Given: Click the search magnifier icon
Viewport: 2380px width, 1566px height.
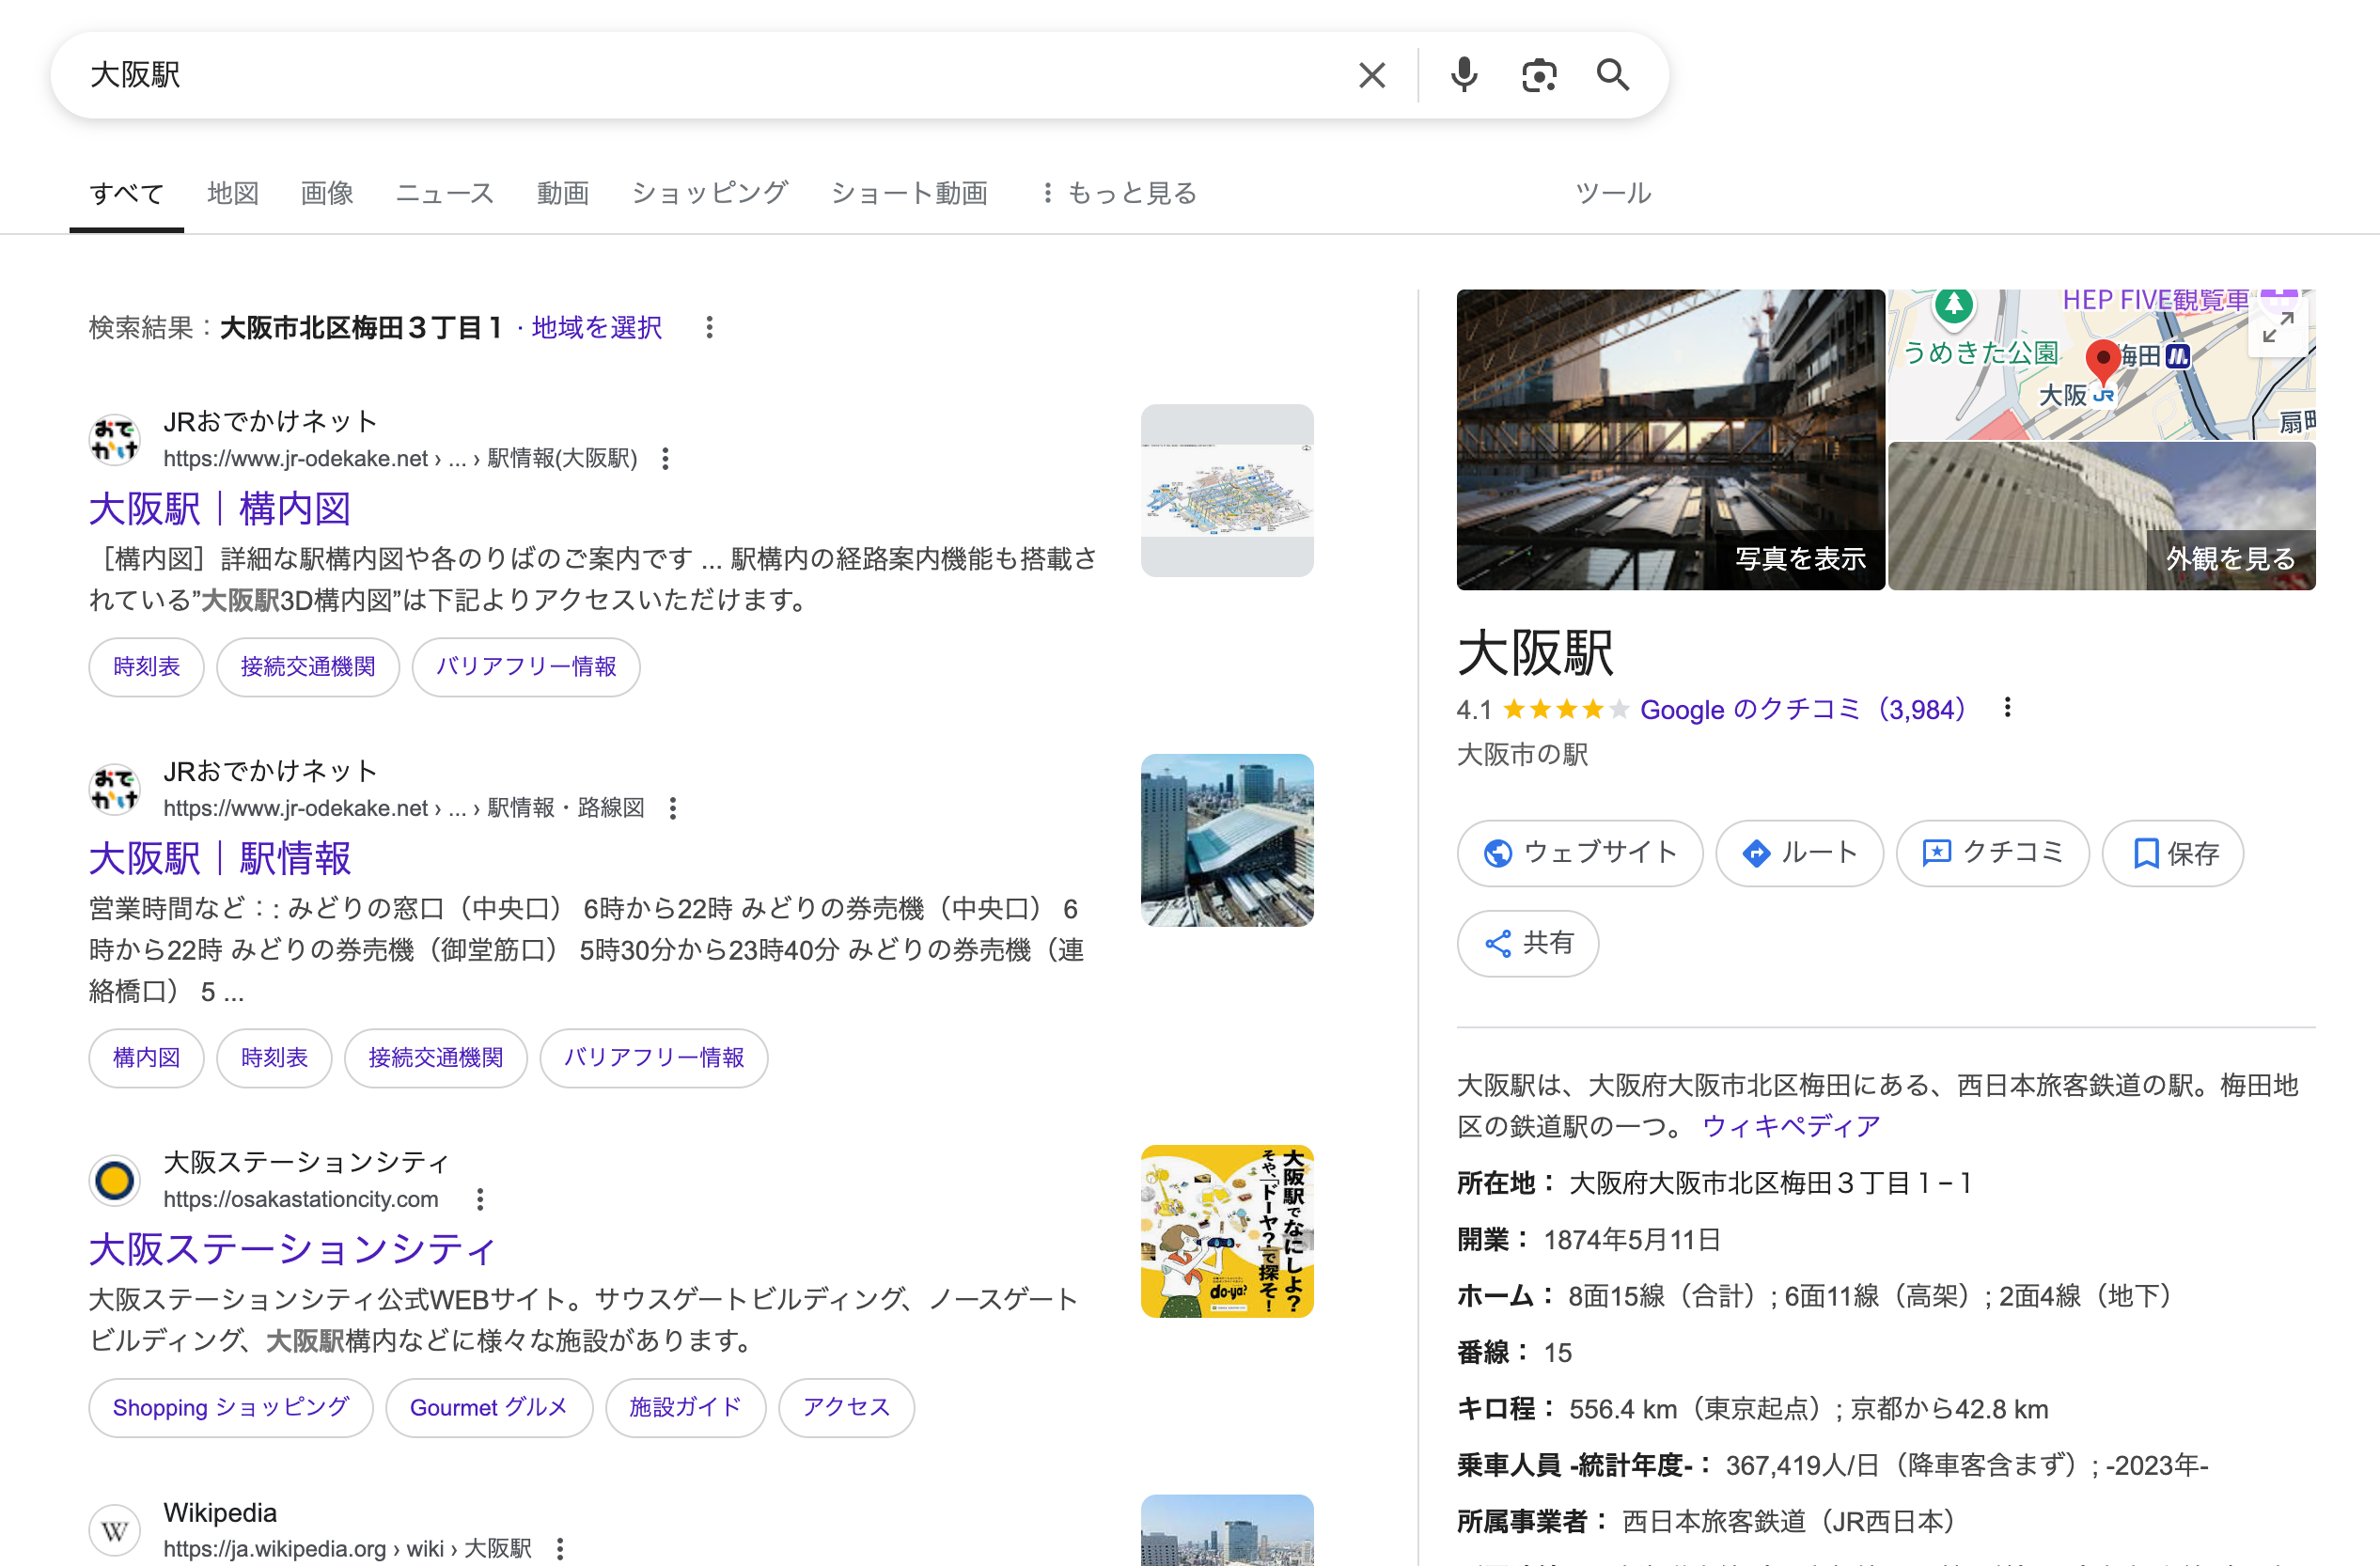Looking at the screenshot, I should point(1613,74).
